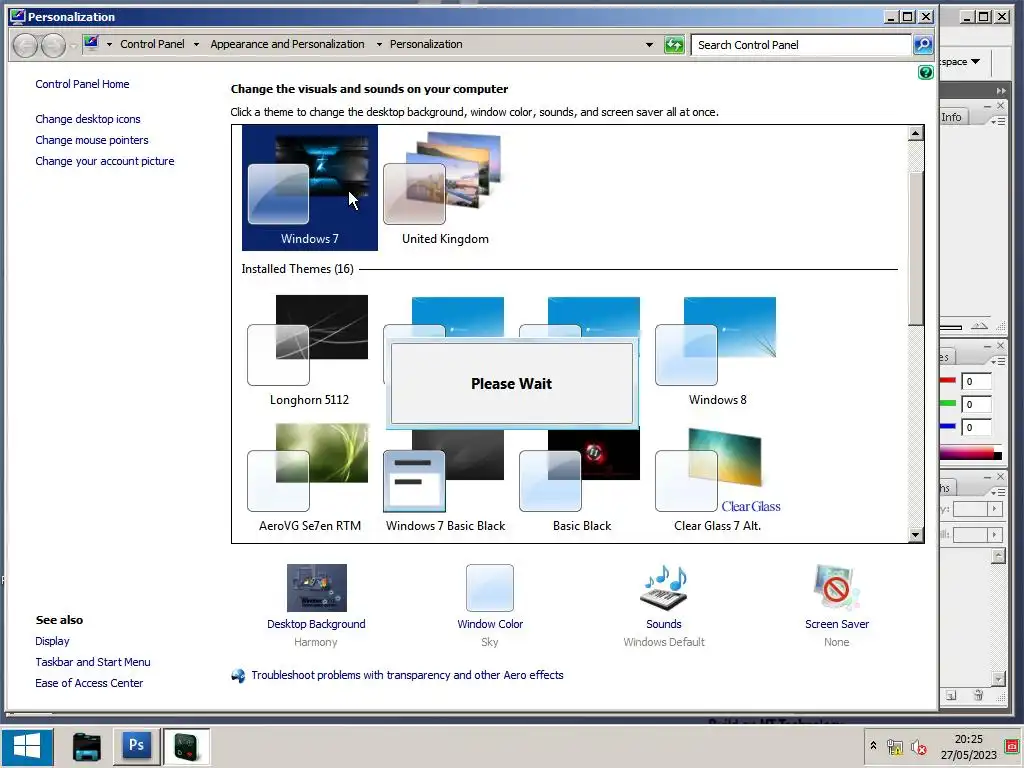This screenshot has width=1024, height=768.
Task: Click the red tray icon beside clock
Action: tap(1012, 746)
